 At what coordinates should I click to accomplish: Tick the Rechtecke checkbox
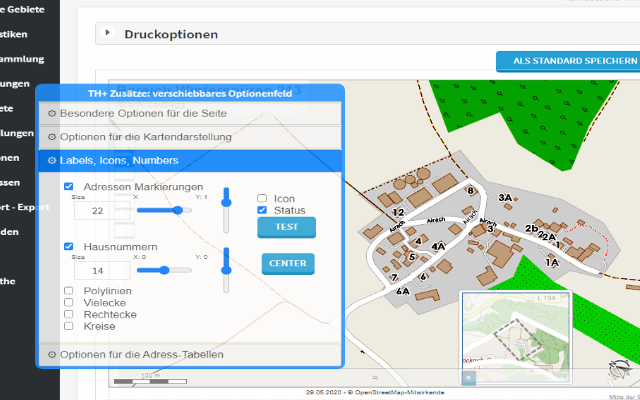68,314
